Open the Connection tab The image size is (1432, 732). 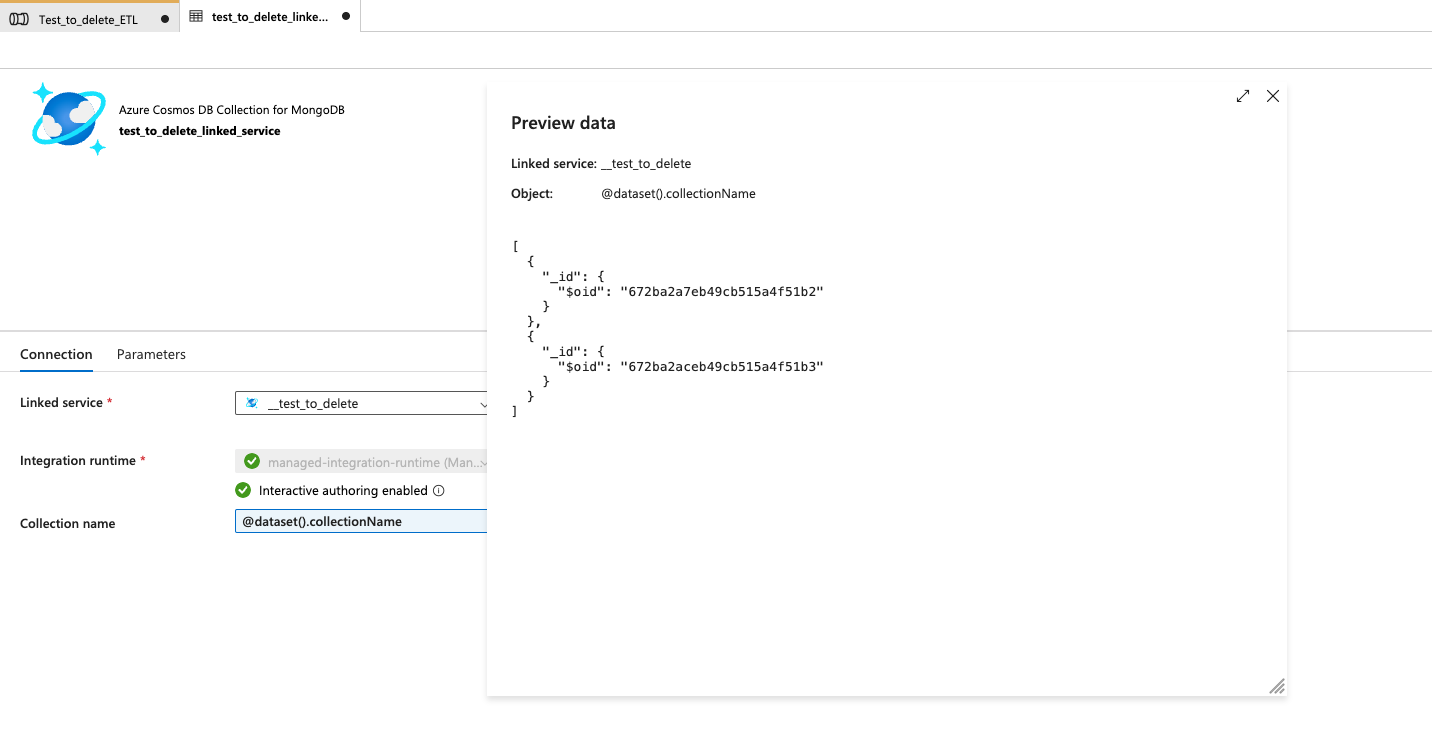[56, 354]
